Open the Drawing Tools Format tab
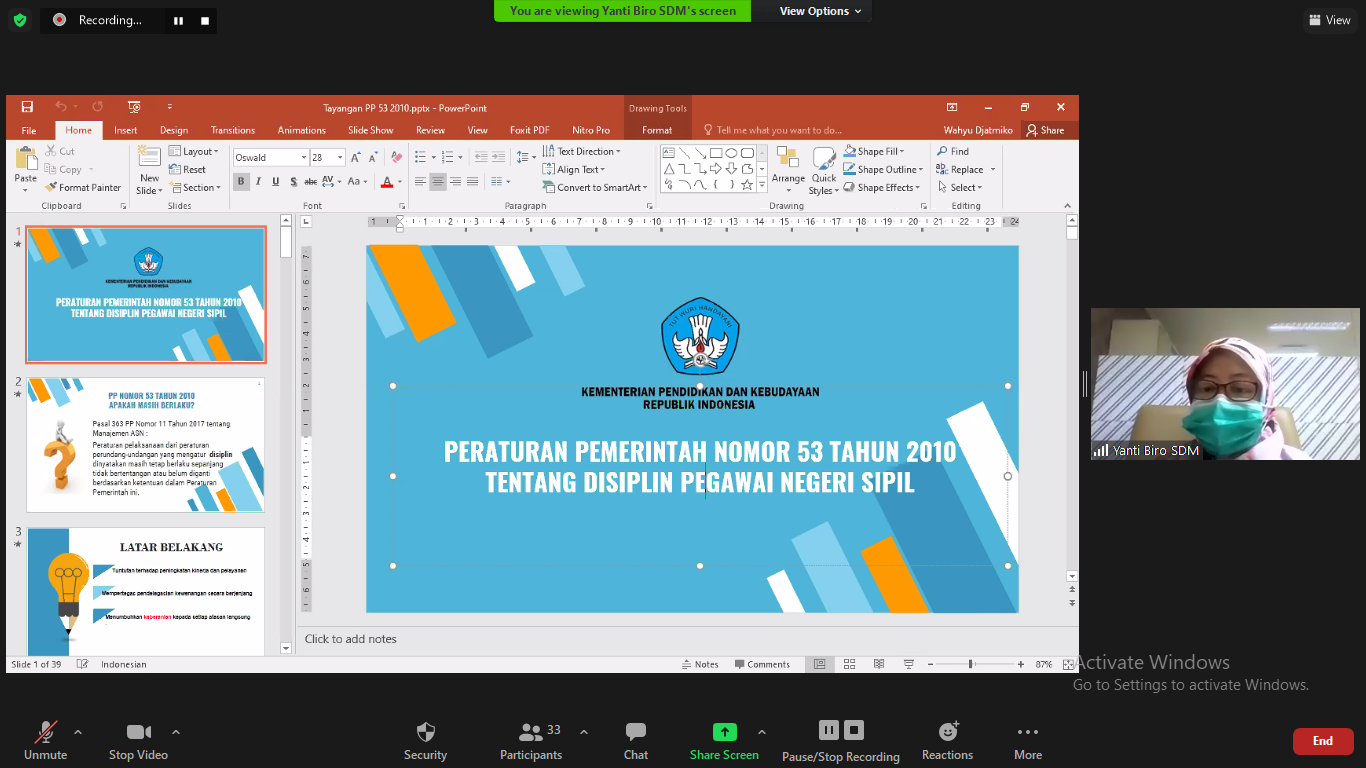Screen dimensions: 1366x768 657,130
